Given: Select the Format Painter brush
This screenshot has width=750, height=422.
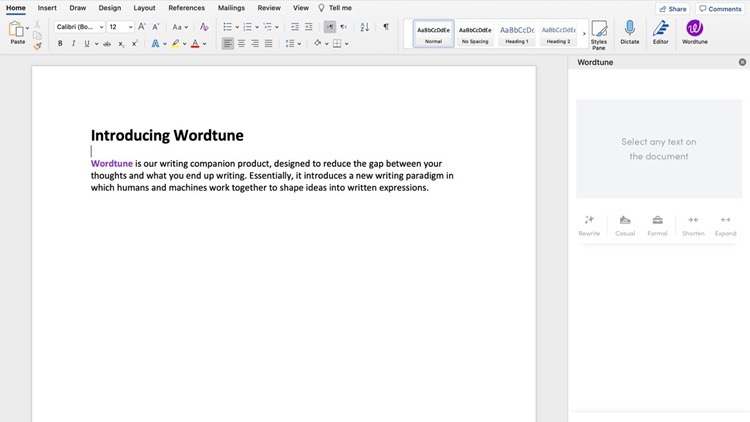Looking at the screenshot, I should pyautogui.click(x=37, y=46).
